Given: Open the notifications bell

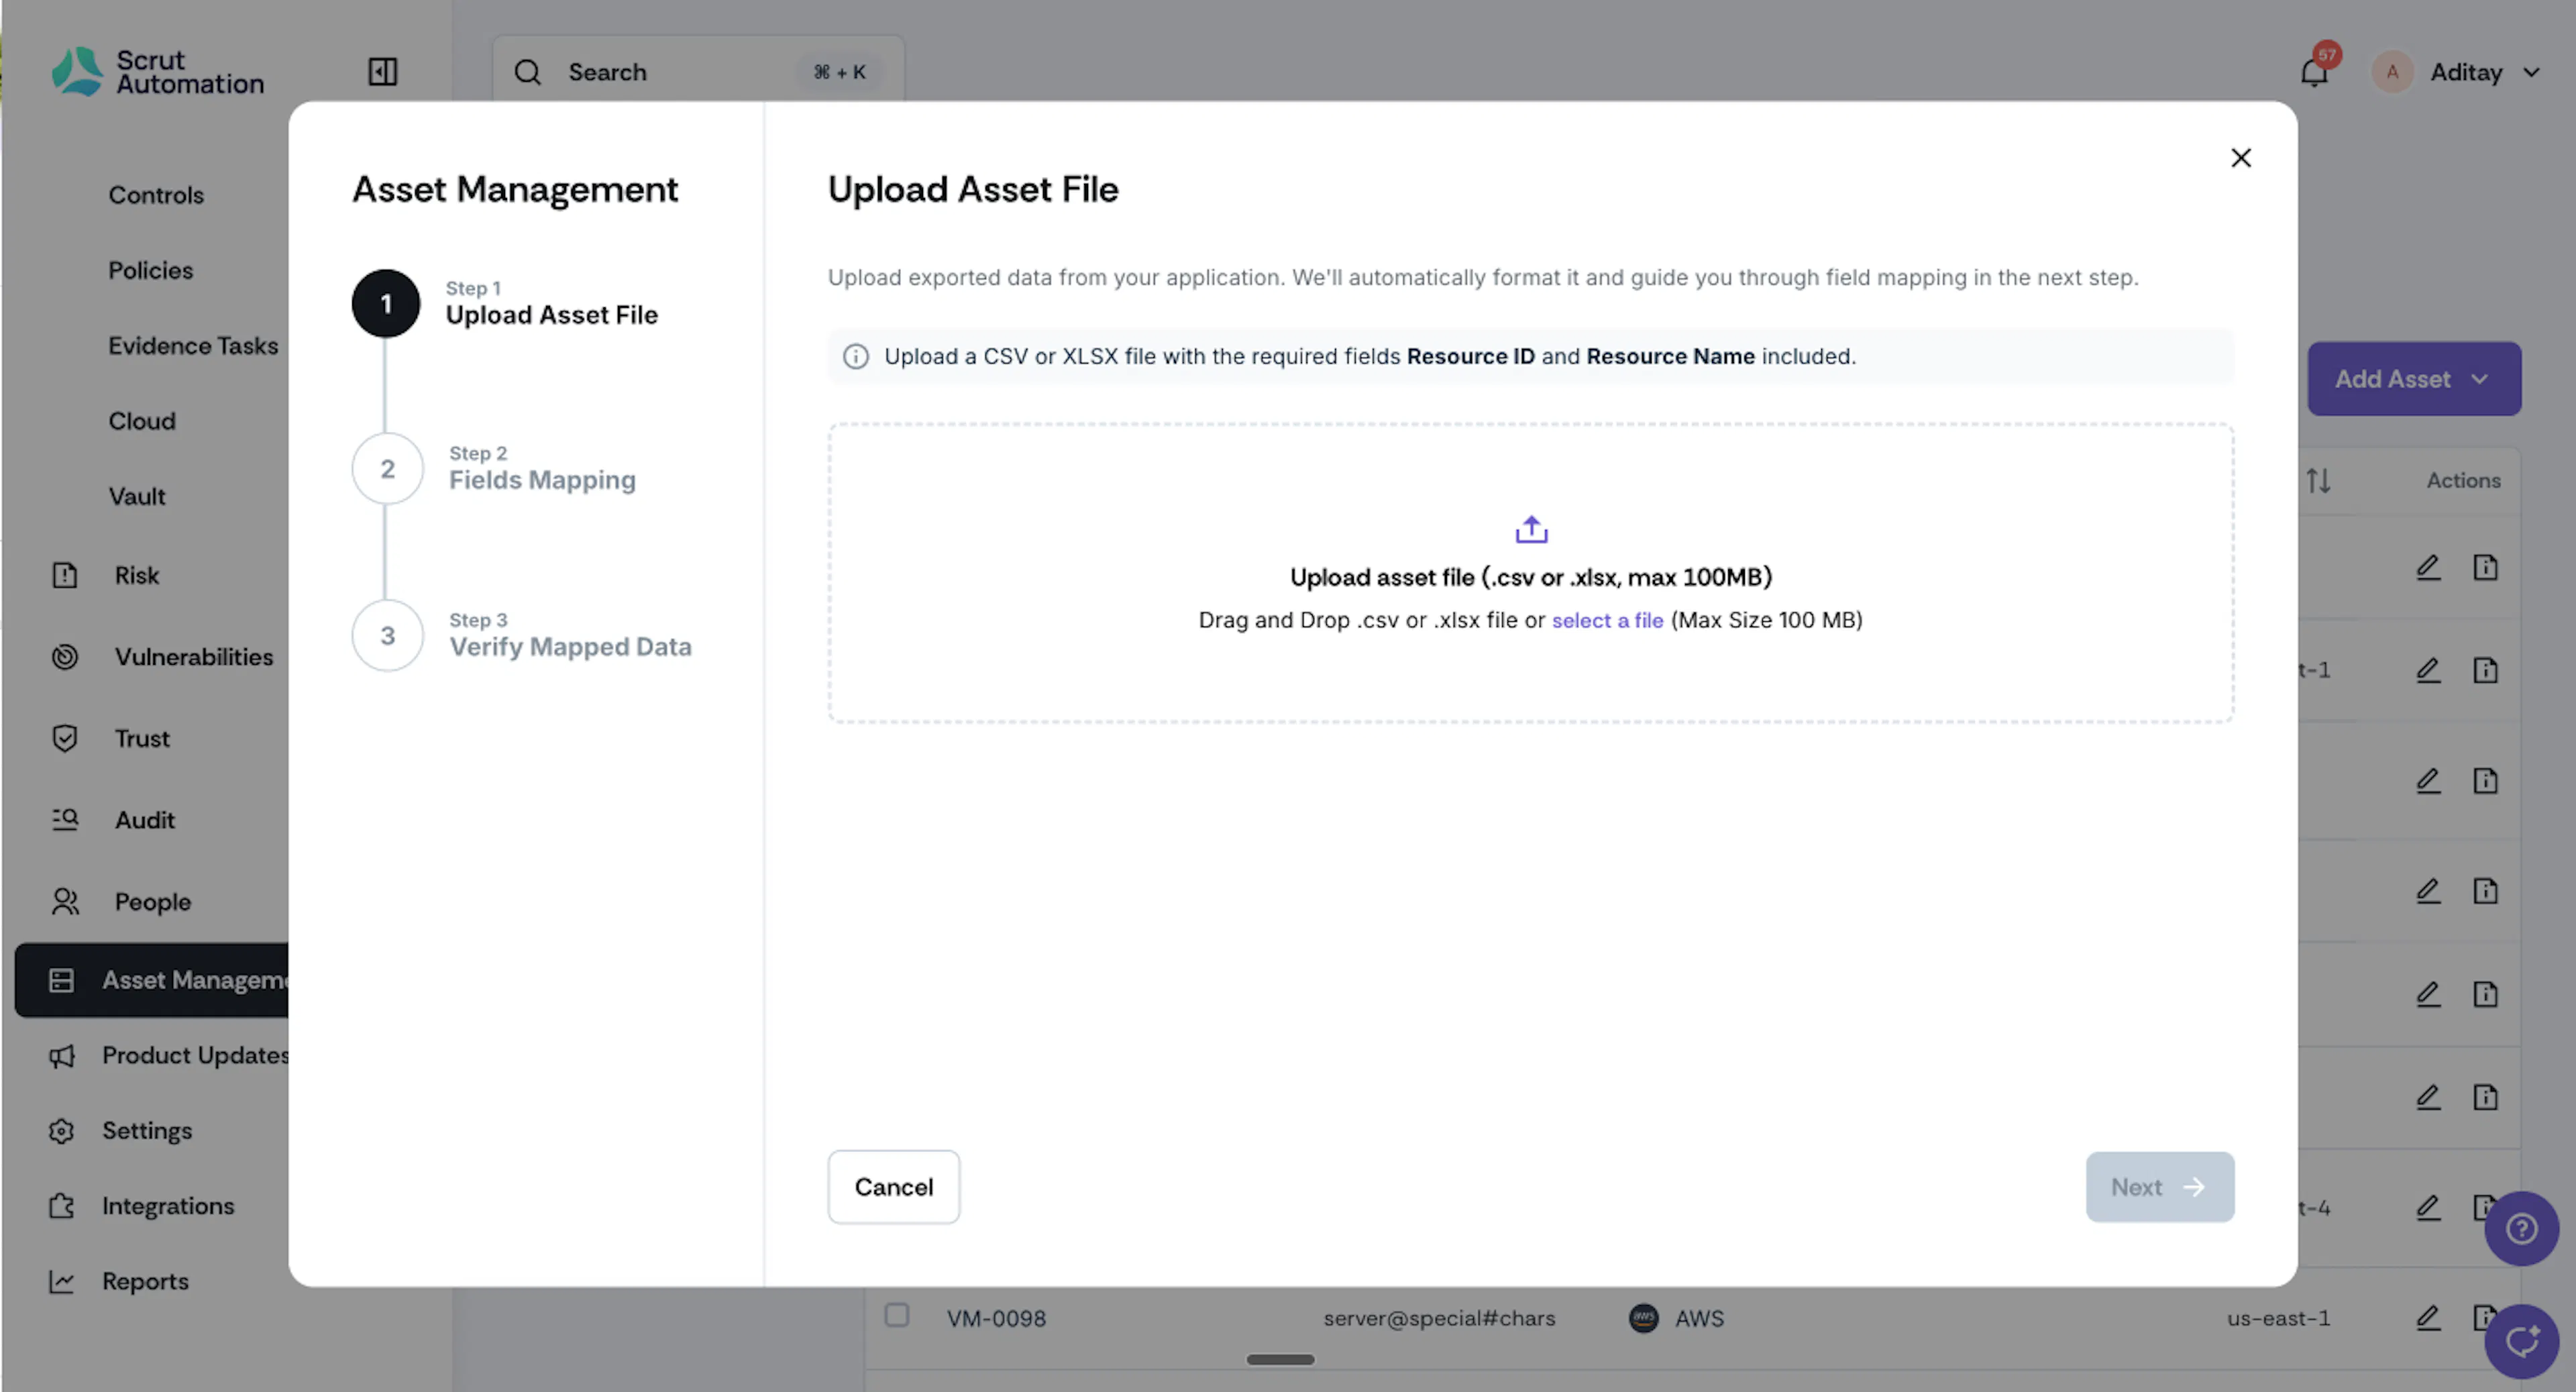Looking at the screenshot, I should 2313,73.
